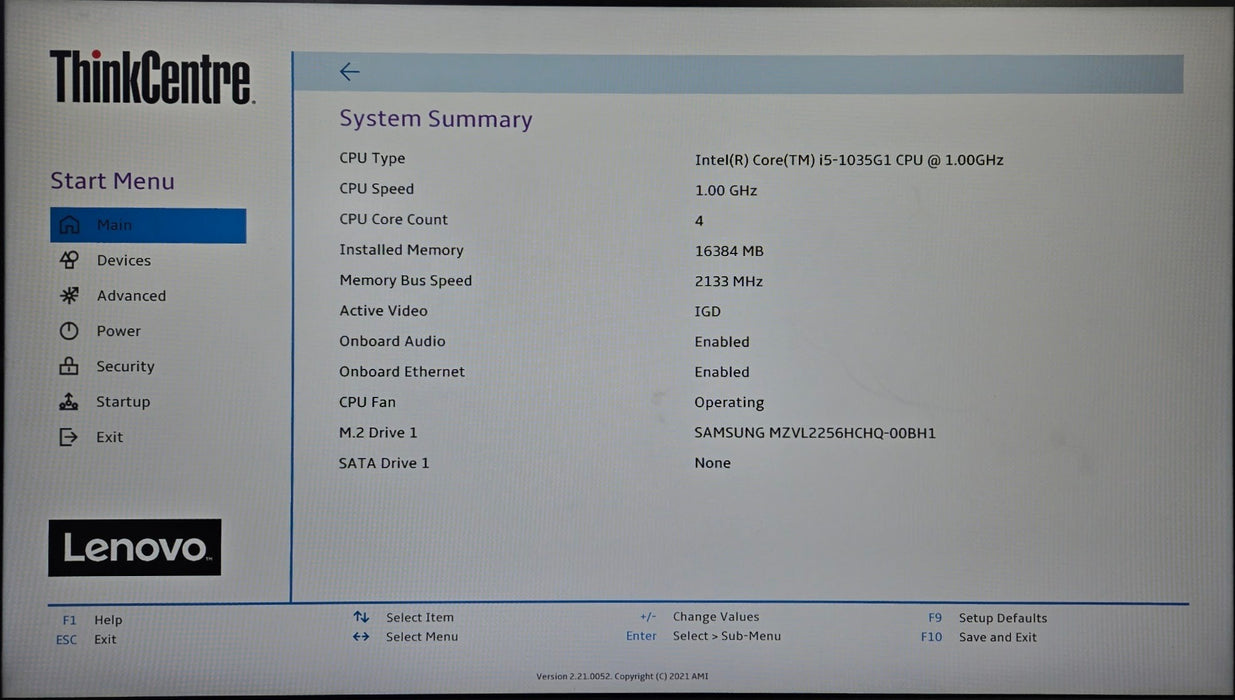The width and height of the screenshot is (1235, 700).
Task: Open the Power menu label
Action: (118, 331)
